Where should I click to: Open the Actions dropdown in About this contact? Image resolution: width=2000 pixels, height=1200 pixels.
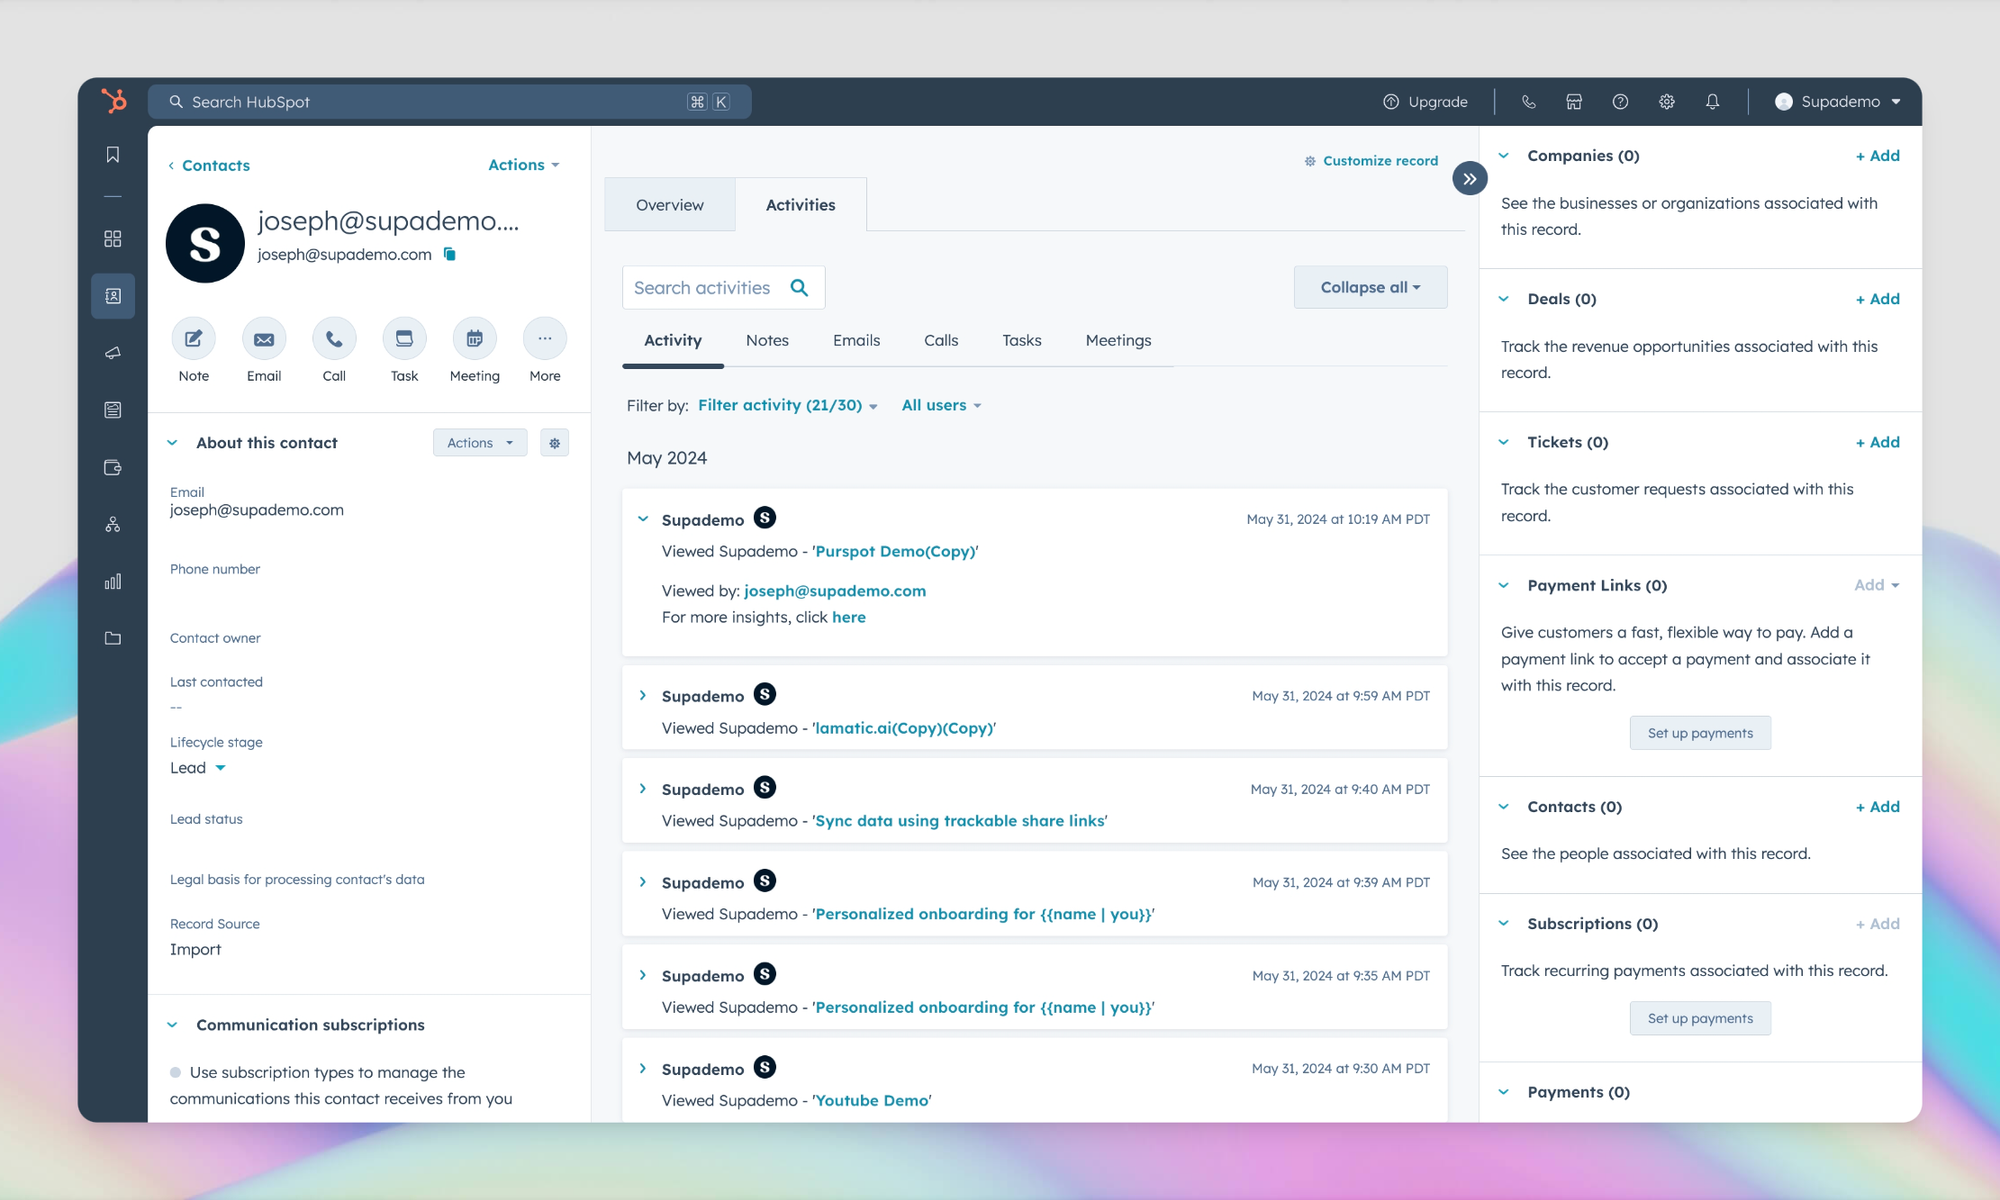tap(480, 443)
